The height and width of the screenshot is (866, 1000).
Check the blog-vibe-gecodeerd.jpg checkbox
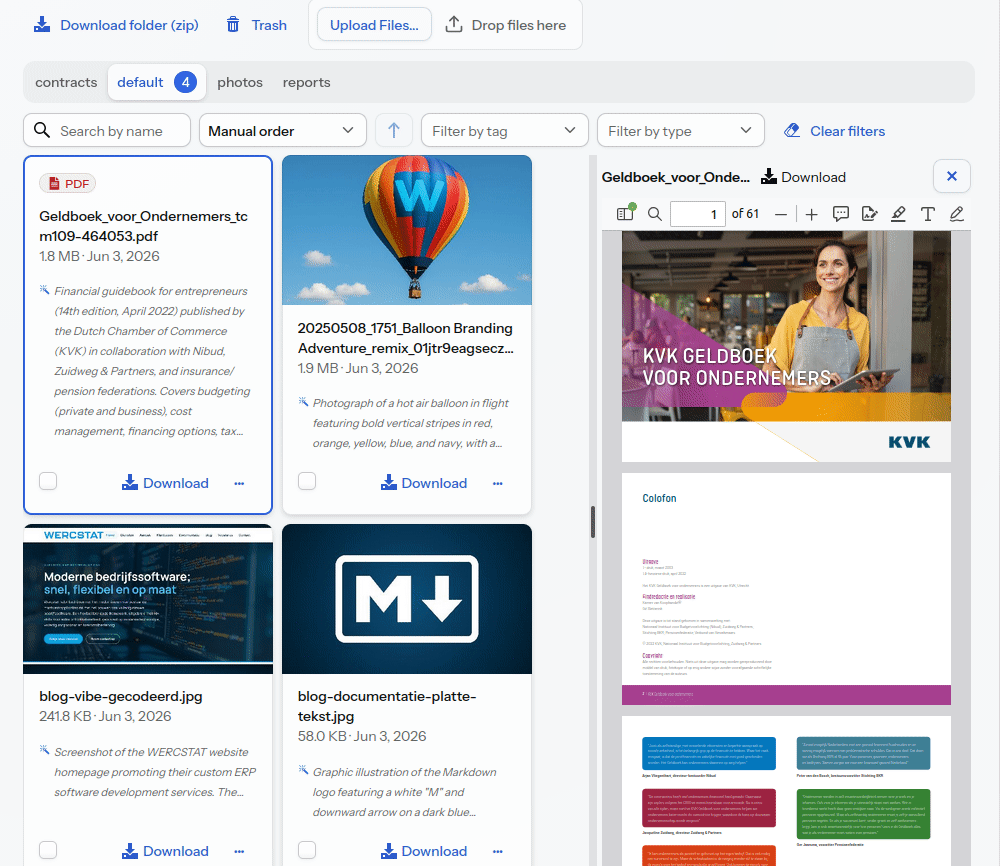(48, 849)
